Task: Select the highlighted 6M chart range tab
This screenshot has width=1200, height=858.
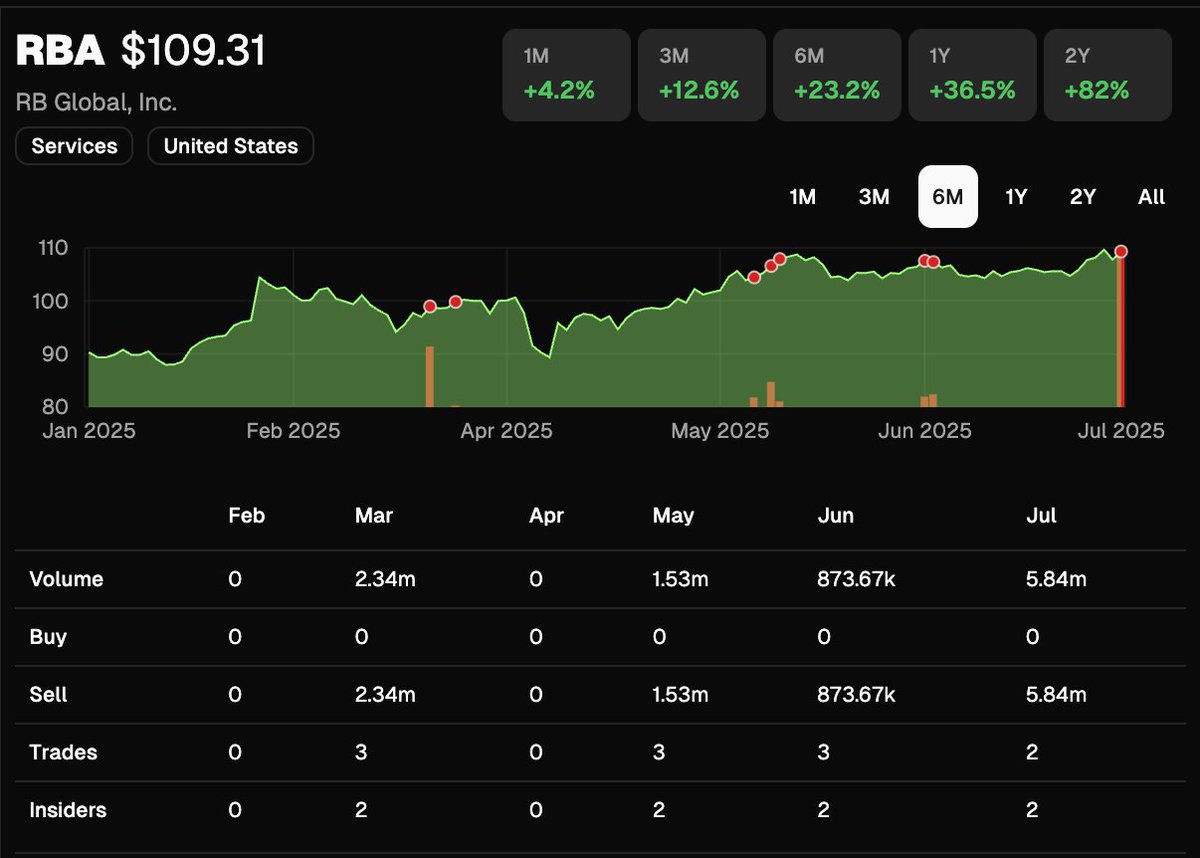Action: point(948,197)
